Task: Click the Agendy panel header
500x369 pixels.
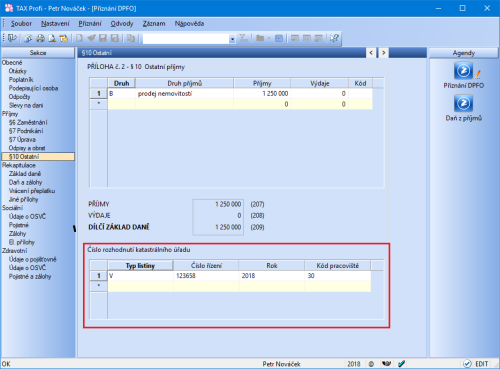Action: [464, 53]
